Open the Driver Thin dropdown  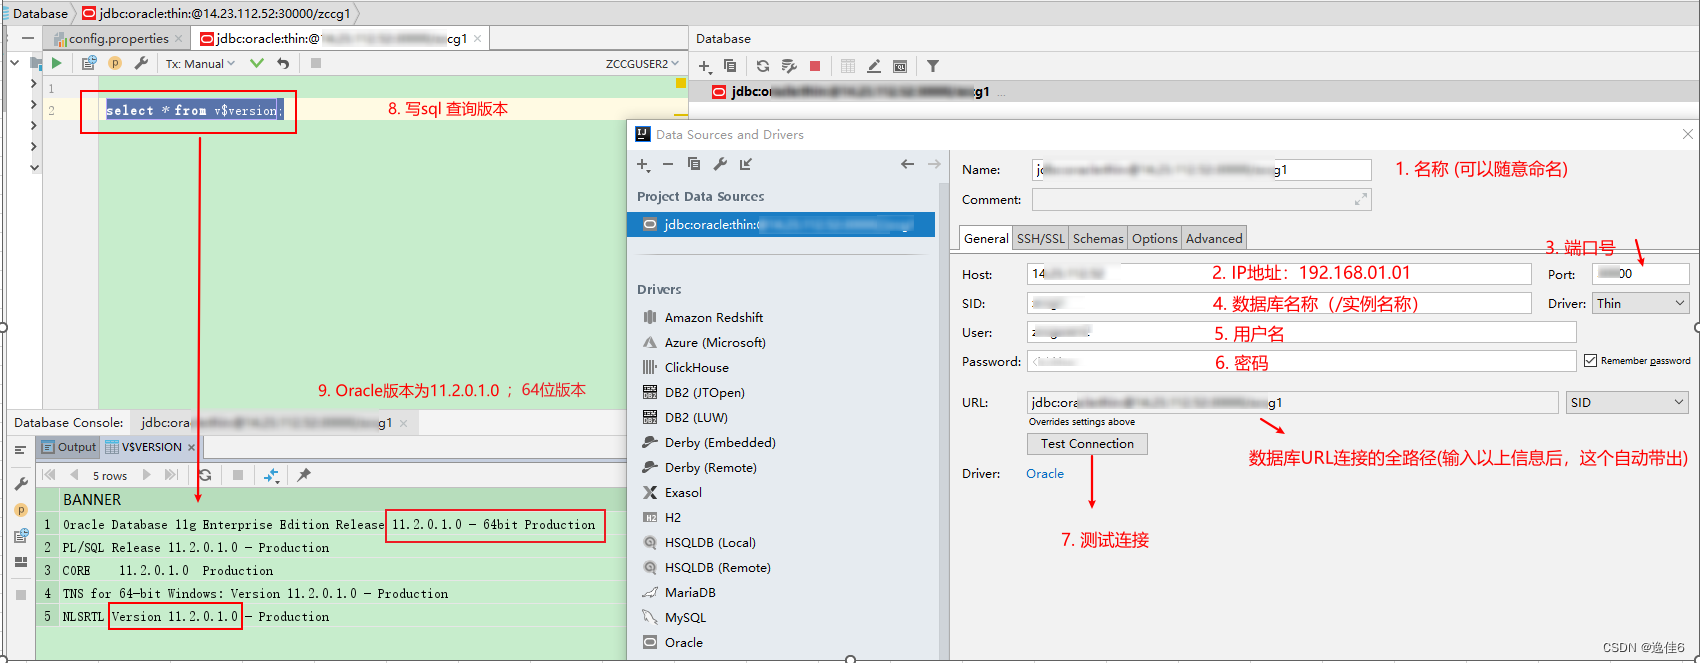tap(1641, 303)
